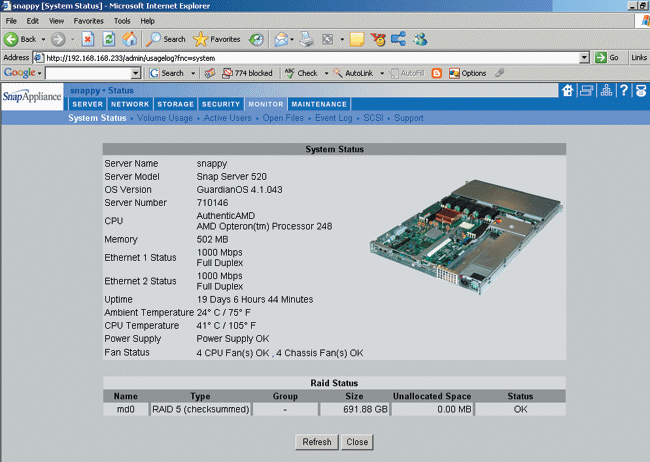Open the Home page icon in browser toolbar
The height and width of the screenshot is (462, 650).
130,39
